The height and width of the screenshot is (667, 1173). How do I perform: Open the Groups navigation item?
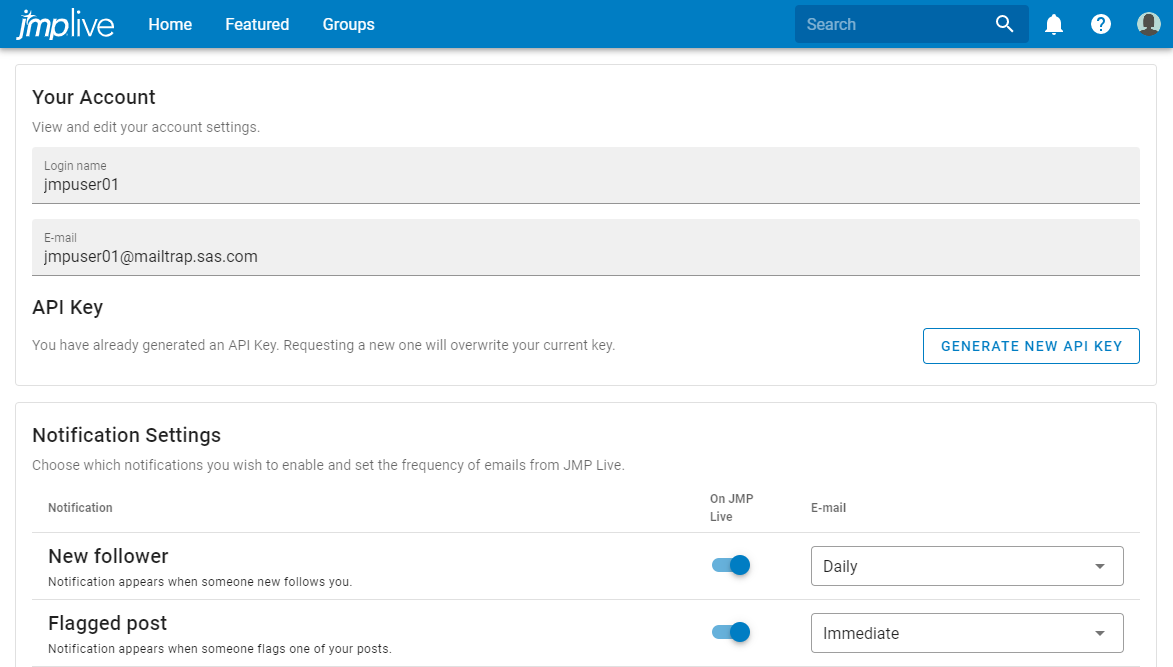[348, 24]
